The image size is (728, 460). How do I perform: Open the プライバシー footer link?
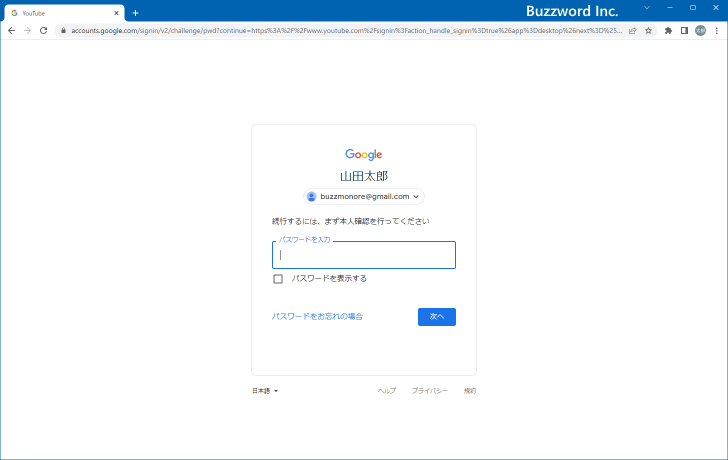point(429,391)
